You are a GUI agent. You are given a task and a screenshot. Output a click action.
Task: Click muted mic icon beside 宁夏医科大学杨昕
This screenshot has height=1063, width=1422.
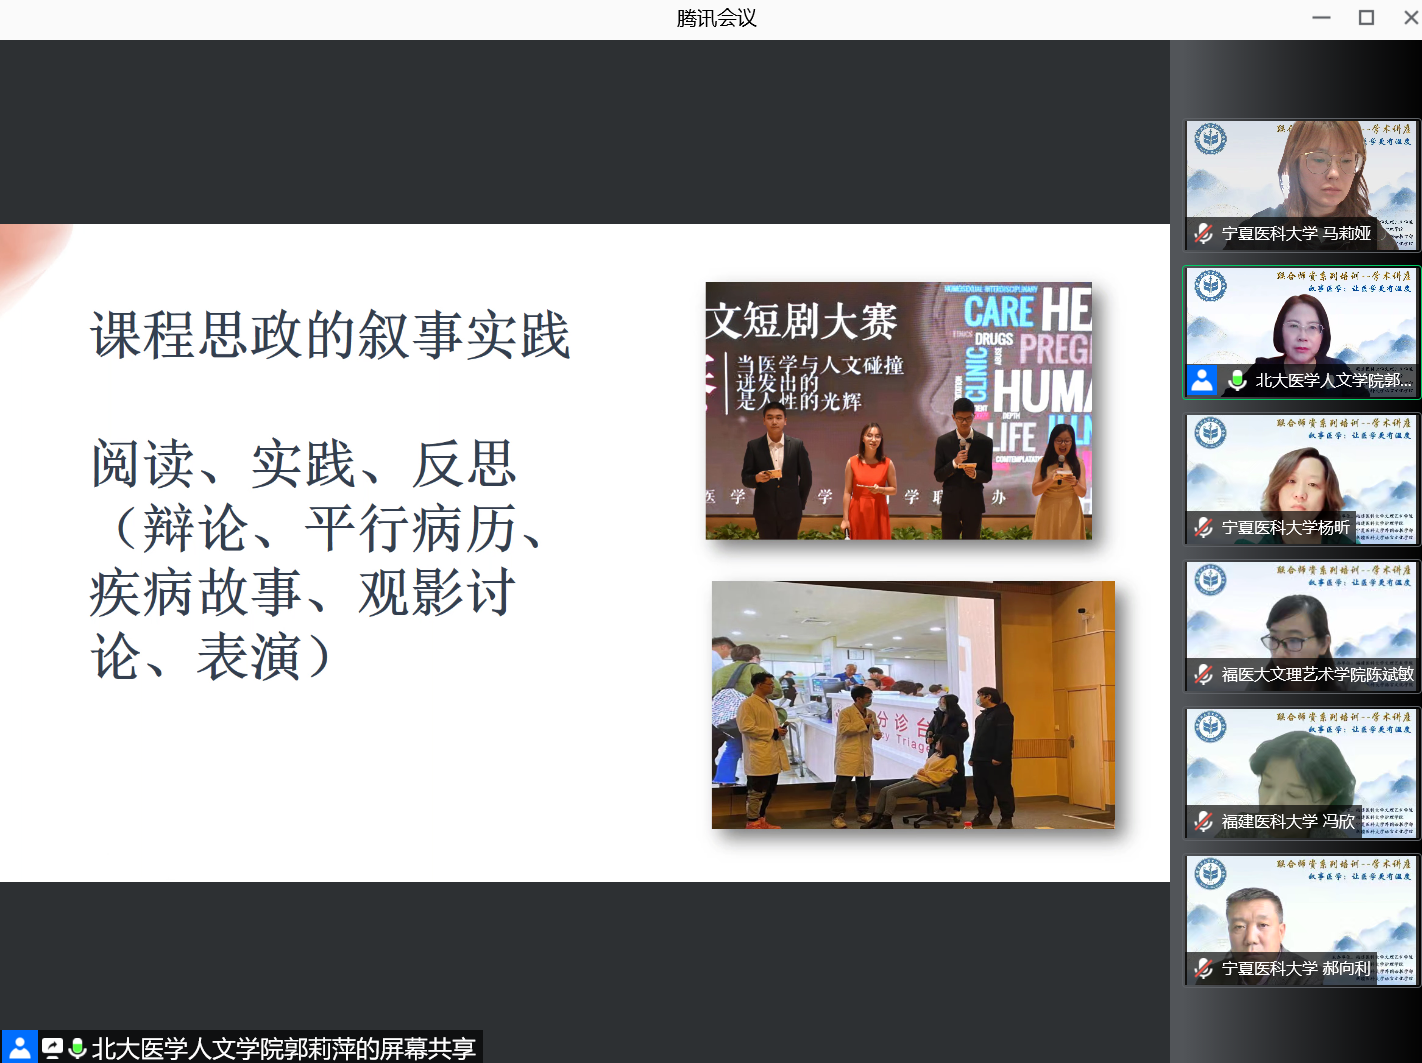click(1204, 528)
